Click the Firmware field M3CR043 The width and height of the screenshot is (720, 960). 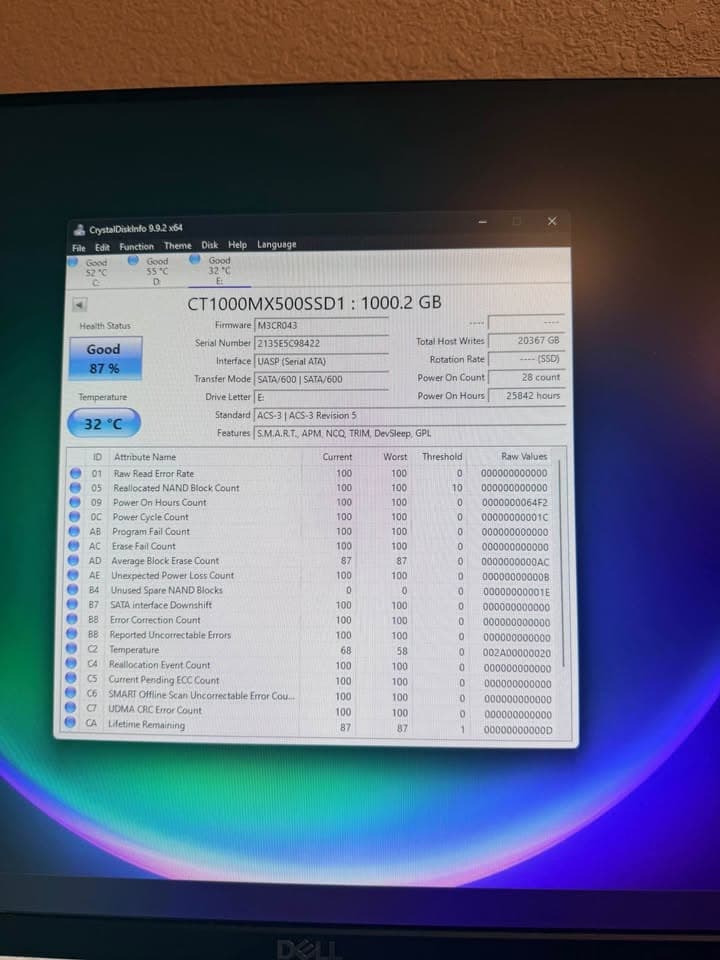click(321, 325)
